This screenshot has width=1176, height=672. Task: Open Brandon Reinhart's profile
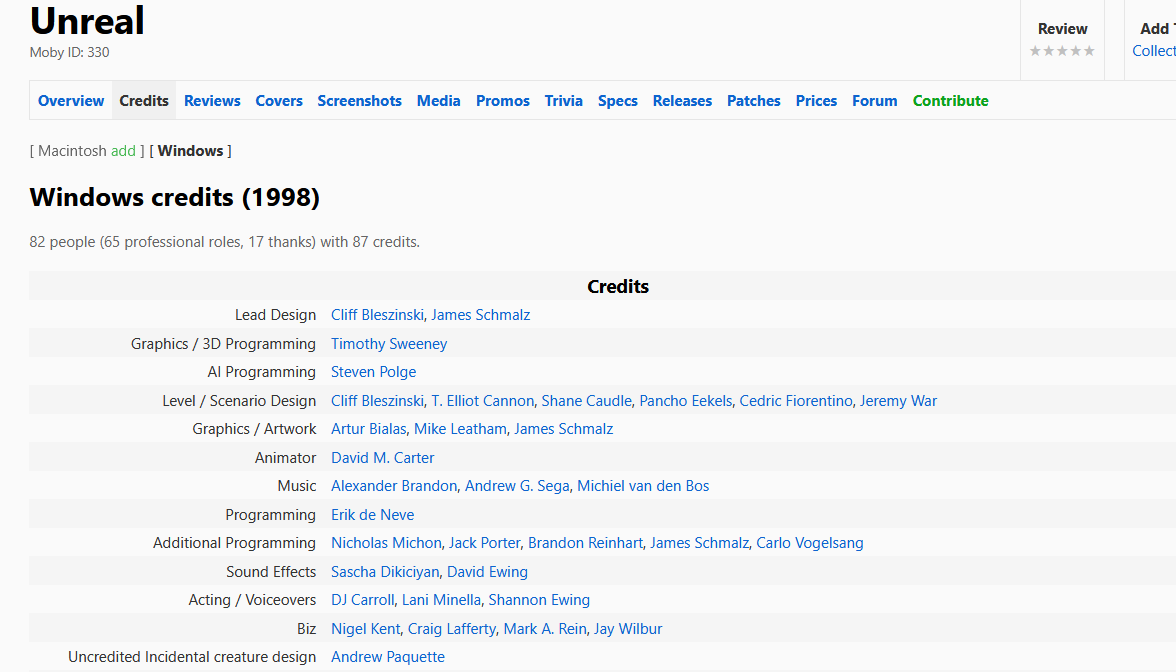tap(586, 543)
